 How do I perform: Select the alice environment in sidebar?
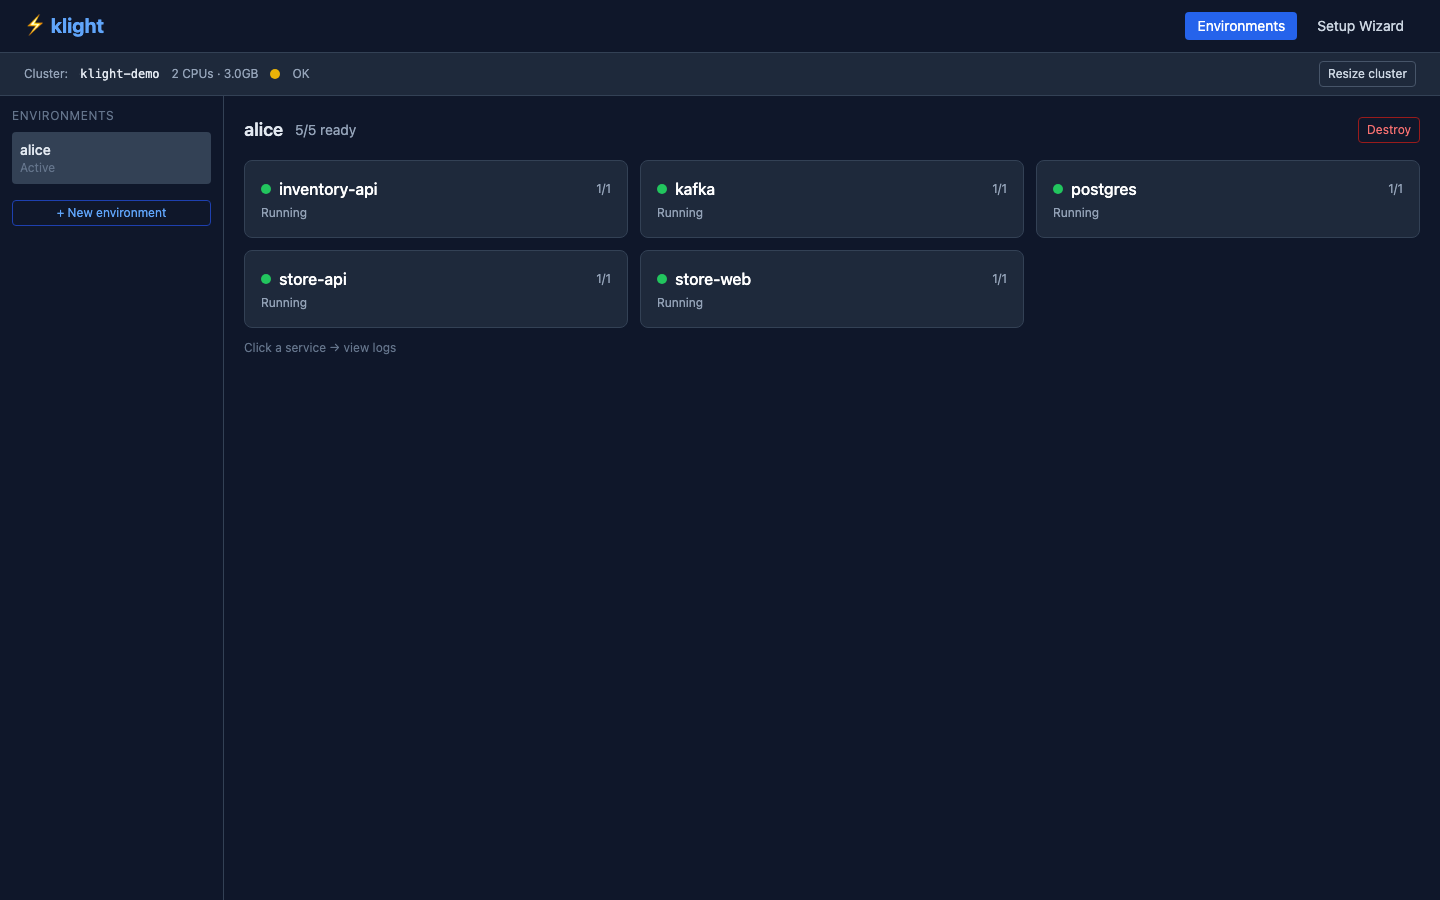coord(111,158)
